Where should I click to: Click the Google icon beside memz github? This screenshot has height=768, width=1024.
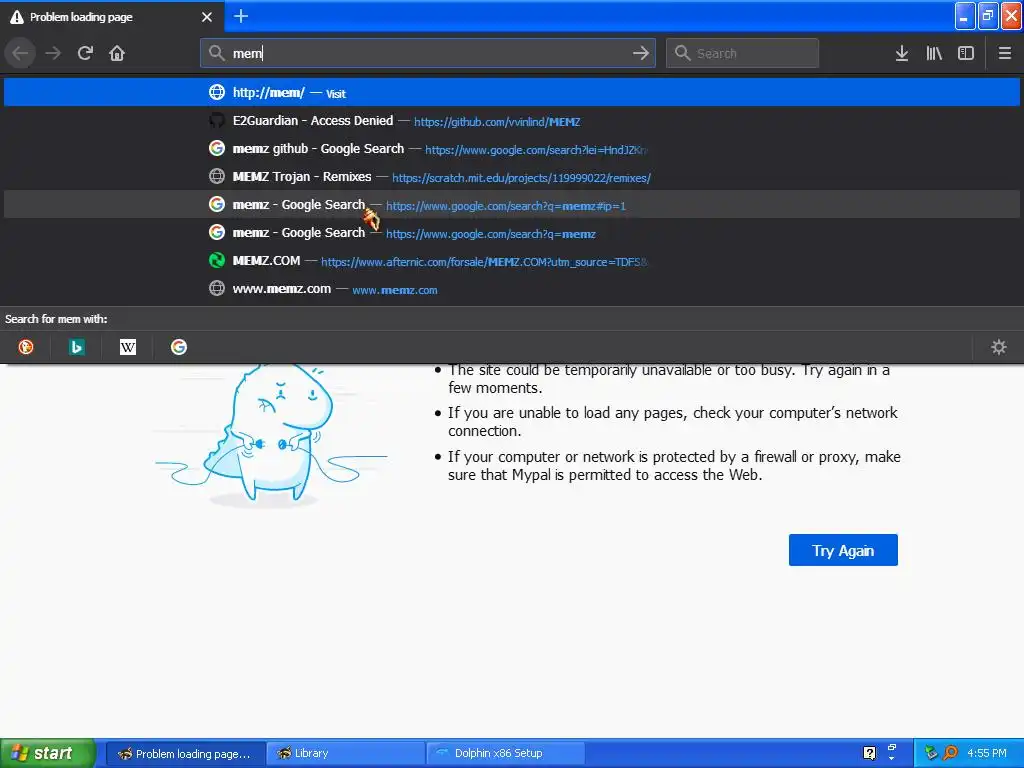tap(217, 148)
